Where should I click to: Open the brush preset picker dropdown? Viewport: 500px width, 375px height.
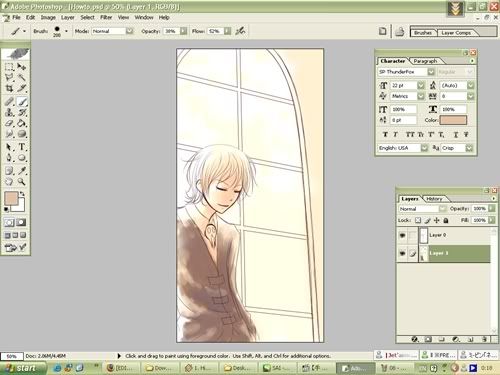(66, 31)
